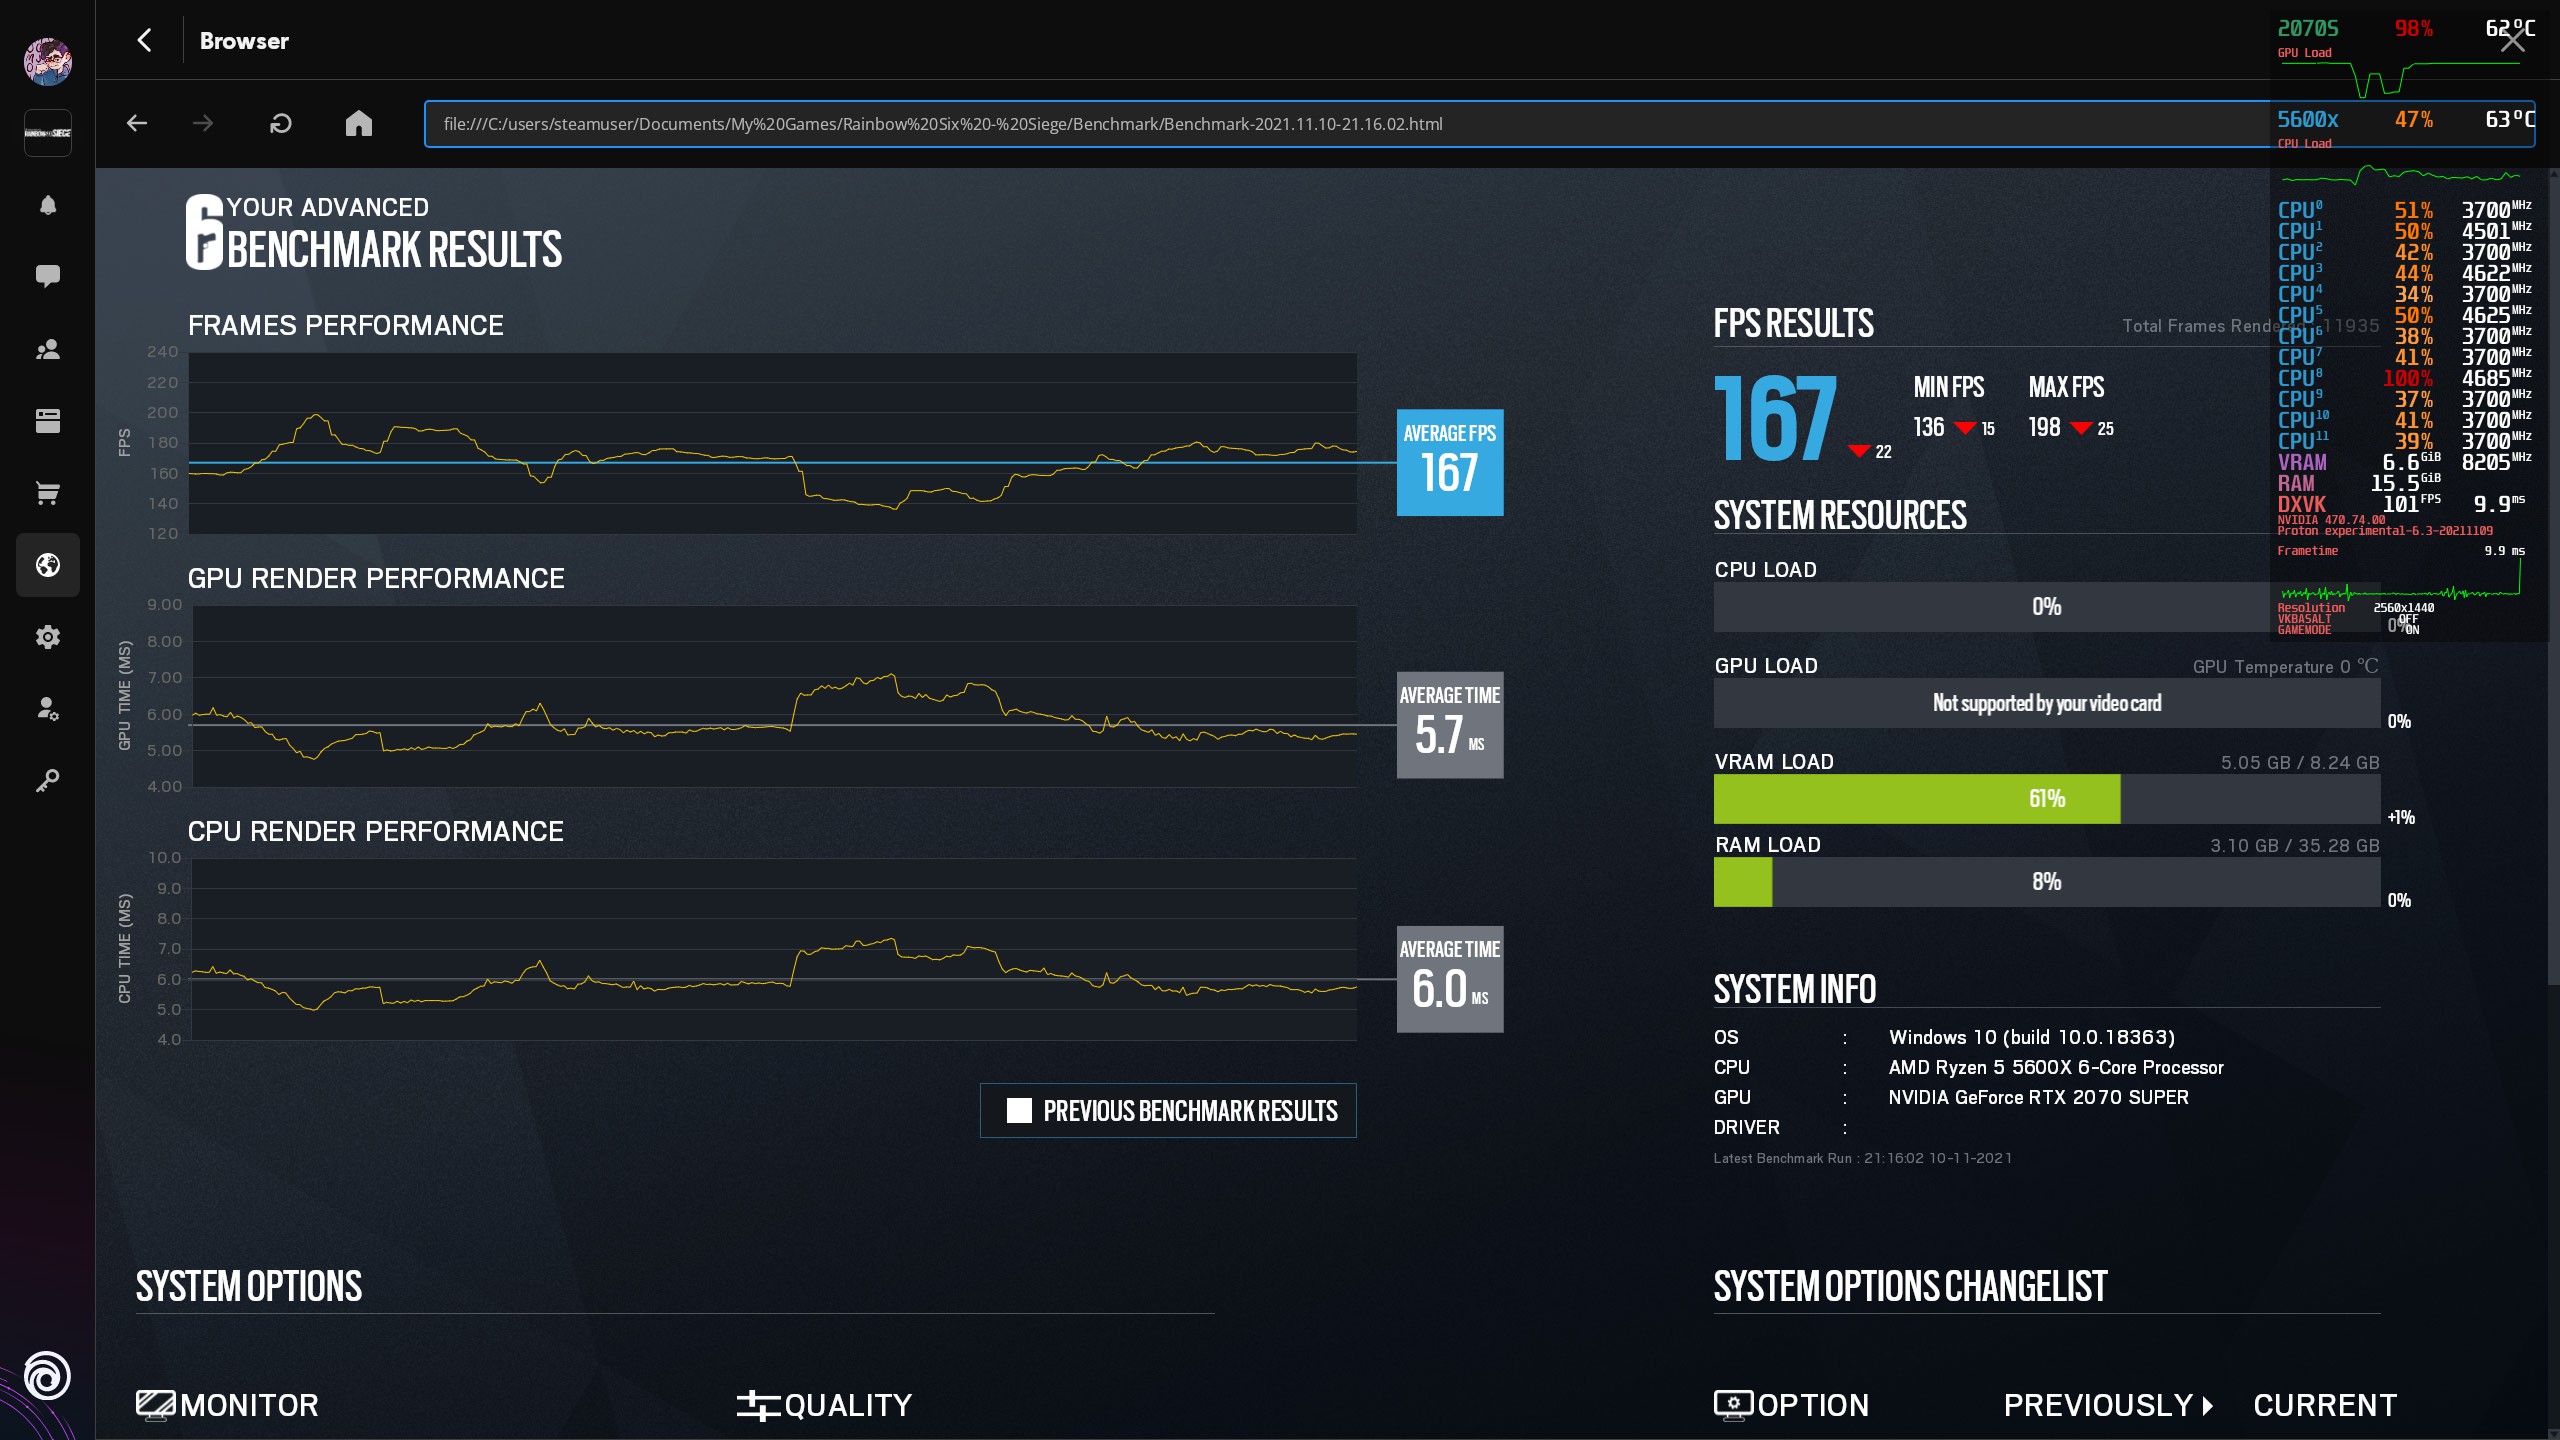The image size is (2560, 1440).
Task: Click the Quality sliders icon
Action: (x=758, y=1405)
